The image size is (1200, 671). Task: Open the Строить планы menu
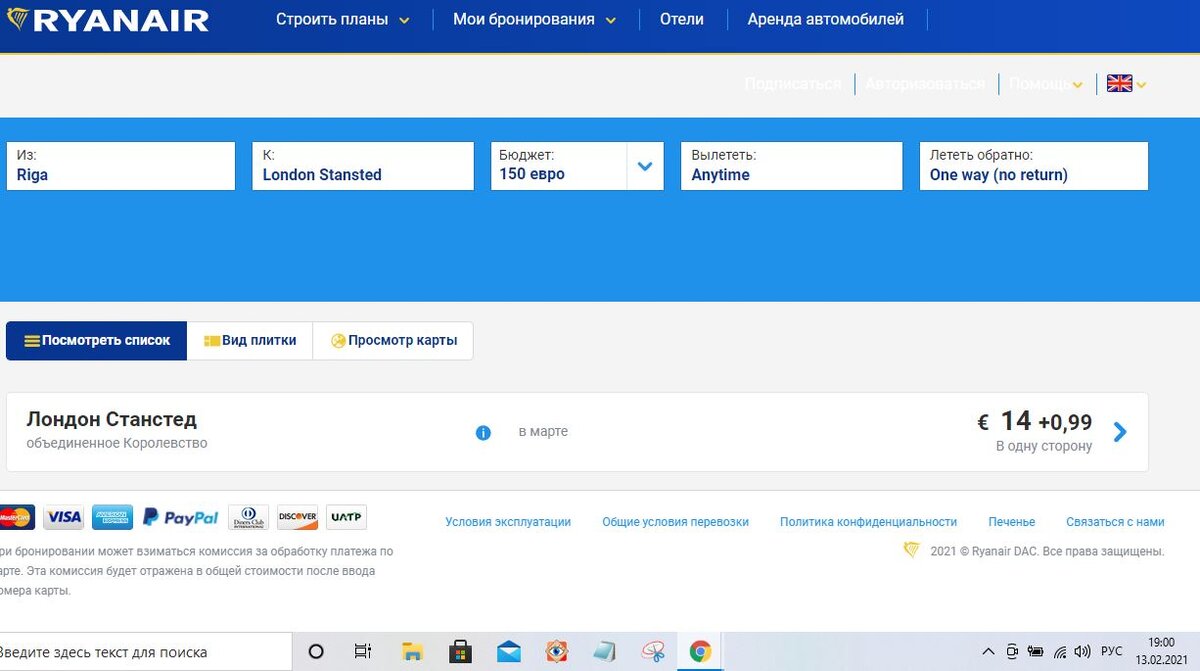(342, 19)
